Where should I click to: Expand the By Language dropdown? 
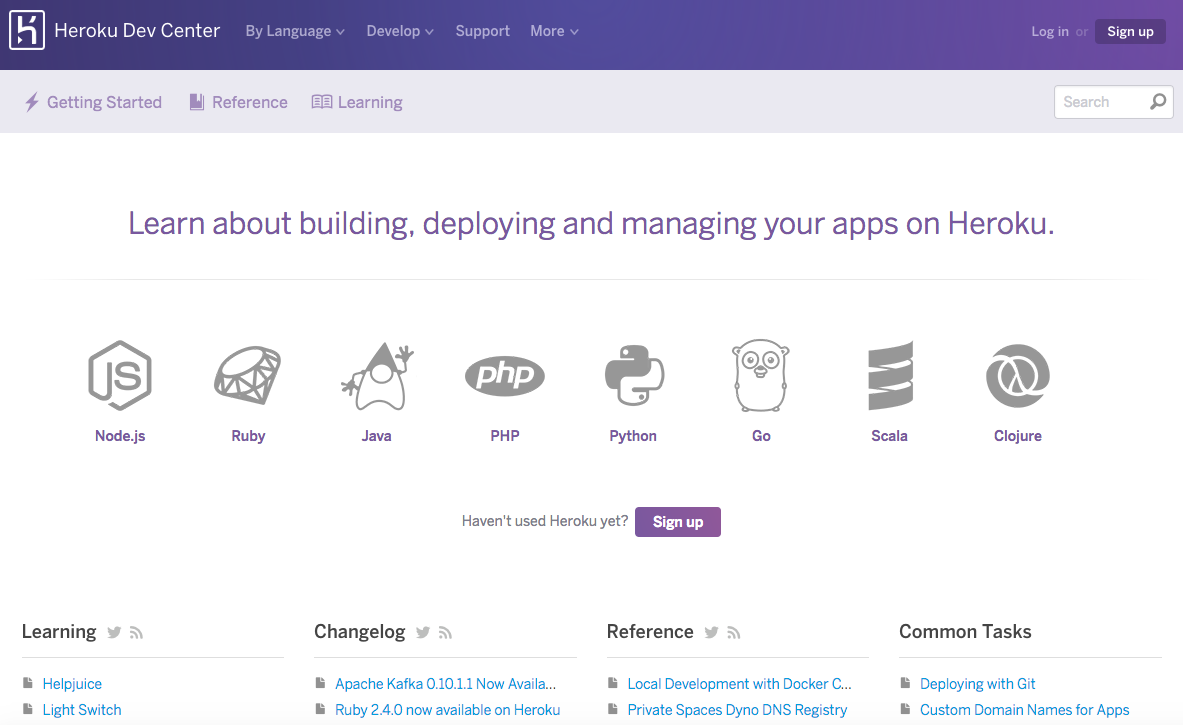(294, 31)
